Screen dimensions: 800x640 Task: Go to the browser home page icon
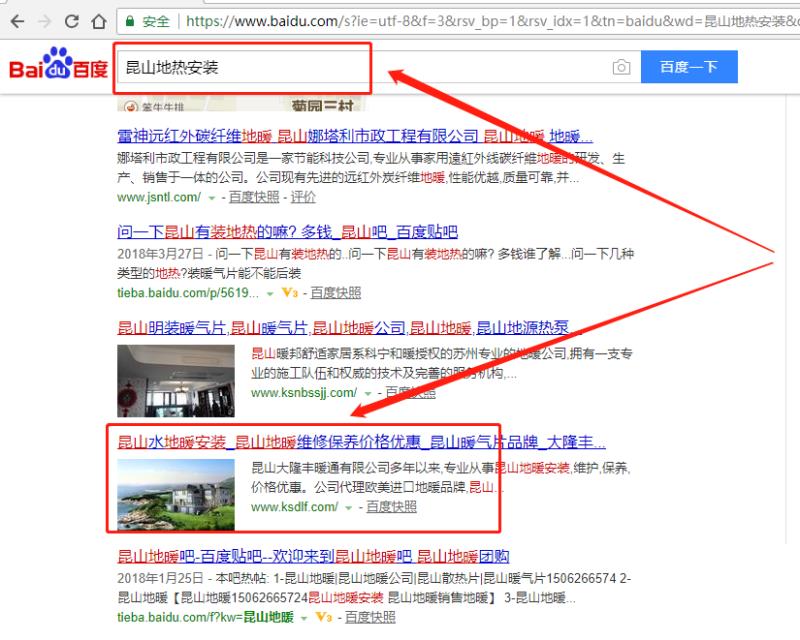tap(97, 20)
